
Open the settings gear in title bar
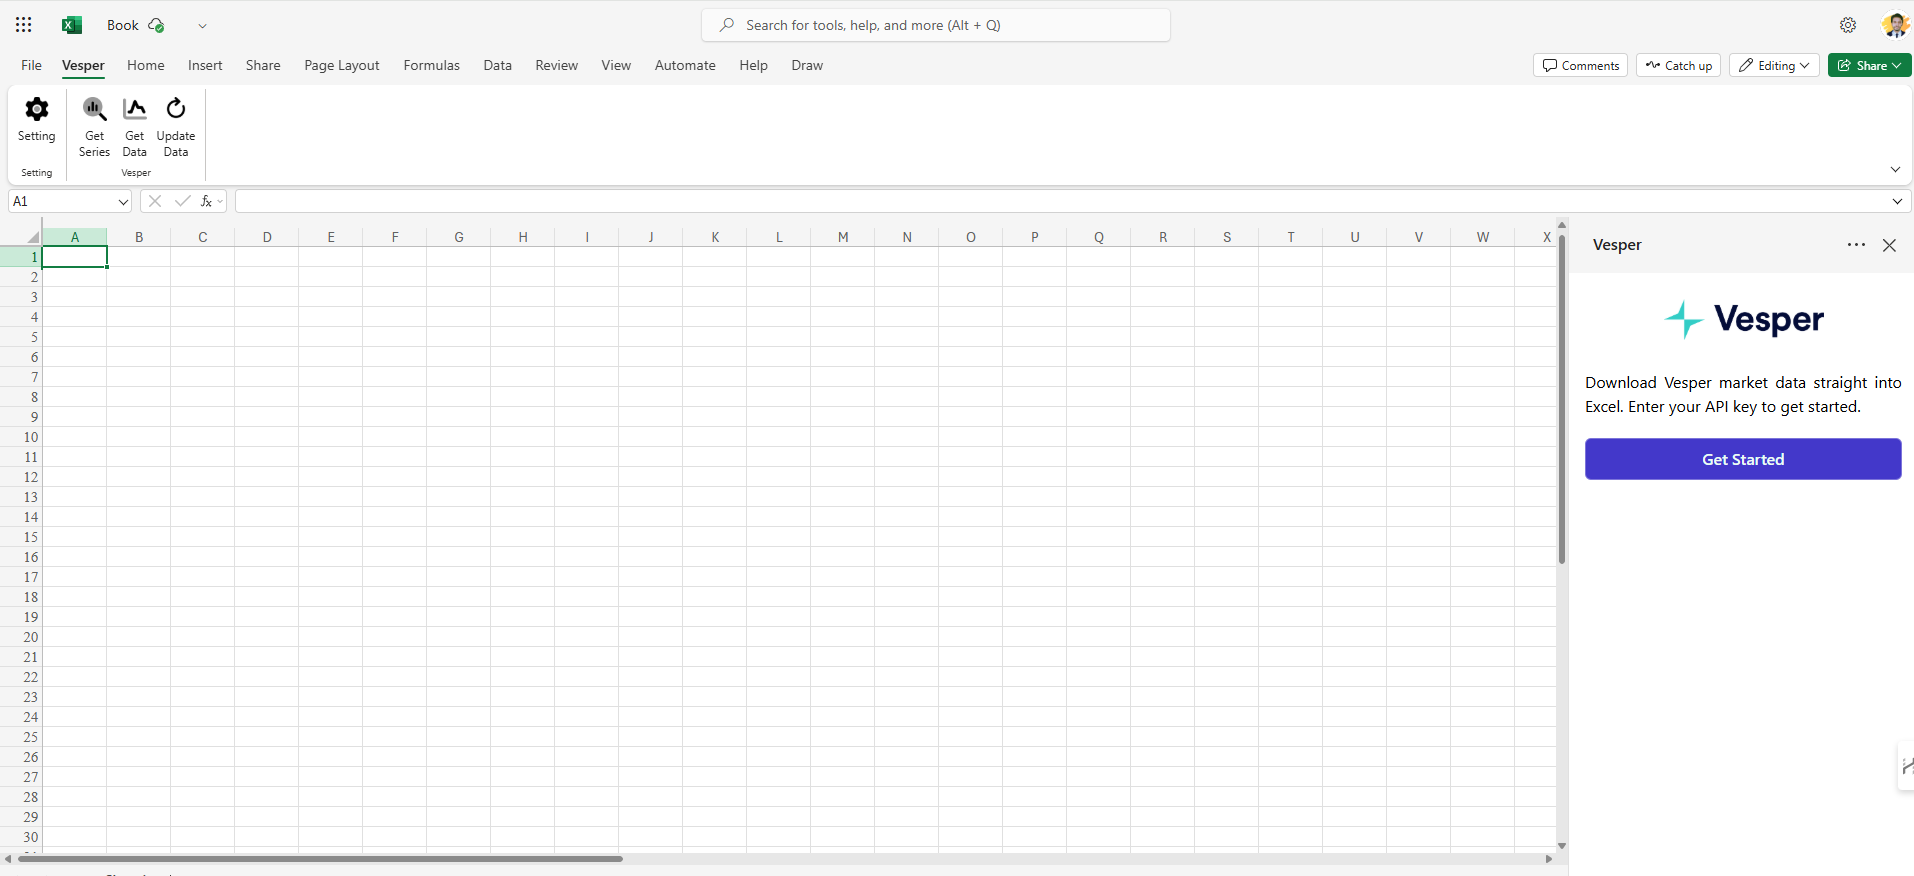click(x=1848, y=25)
